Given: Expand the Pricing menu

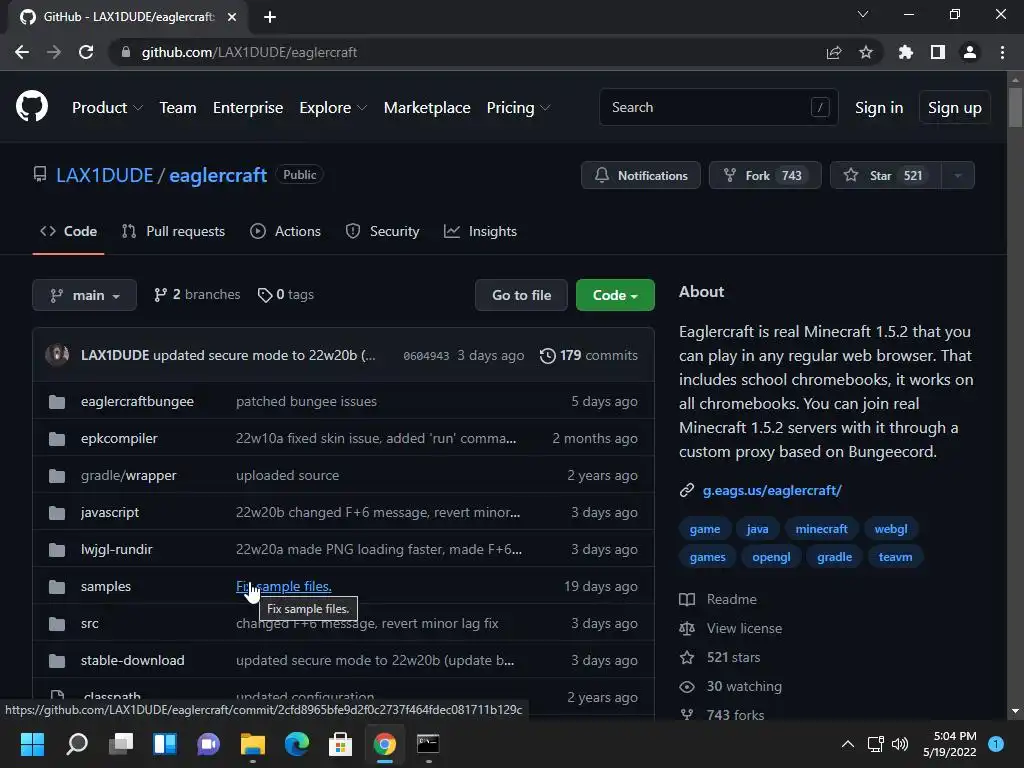Looking at the screenshot, I should (x=518, y=108).
